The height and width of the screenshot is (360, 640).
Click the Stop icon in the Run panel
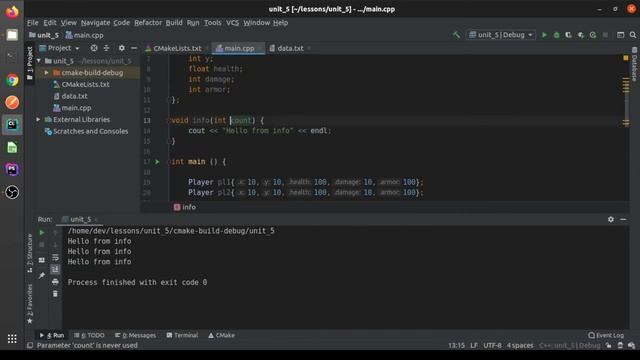tap(42, 245)
